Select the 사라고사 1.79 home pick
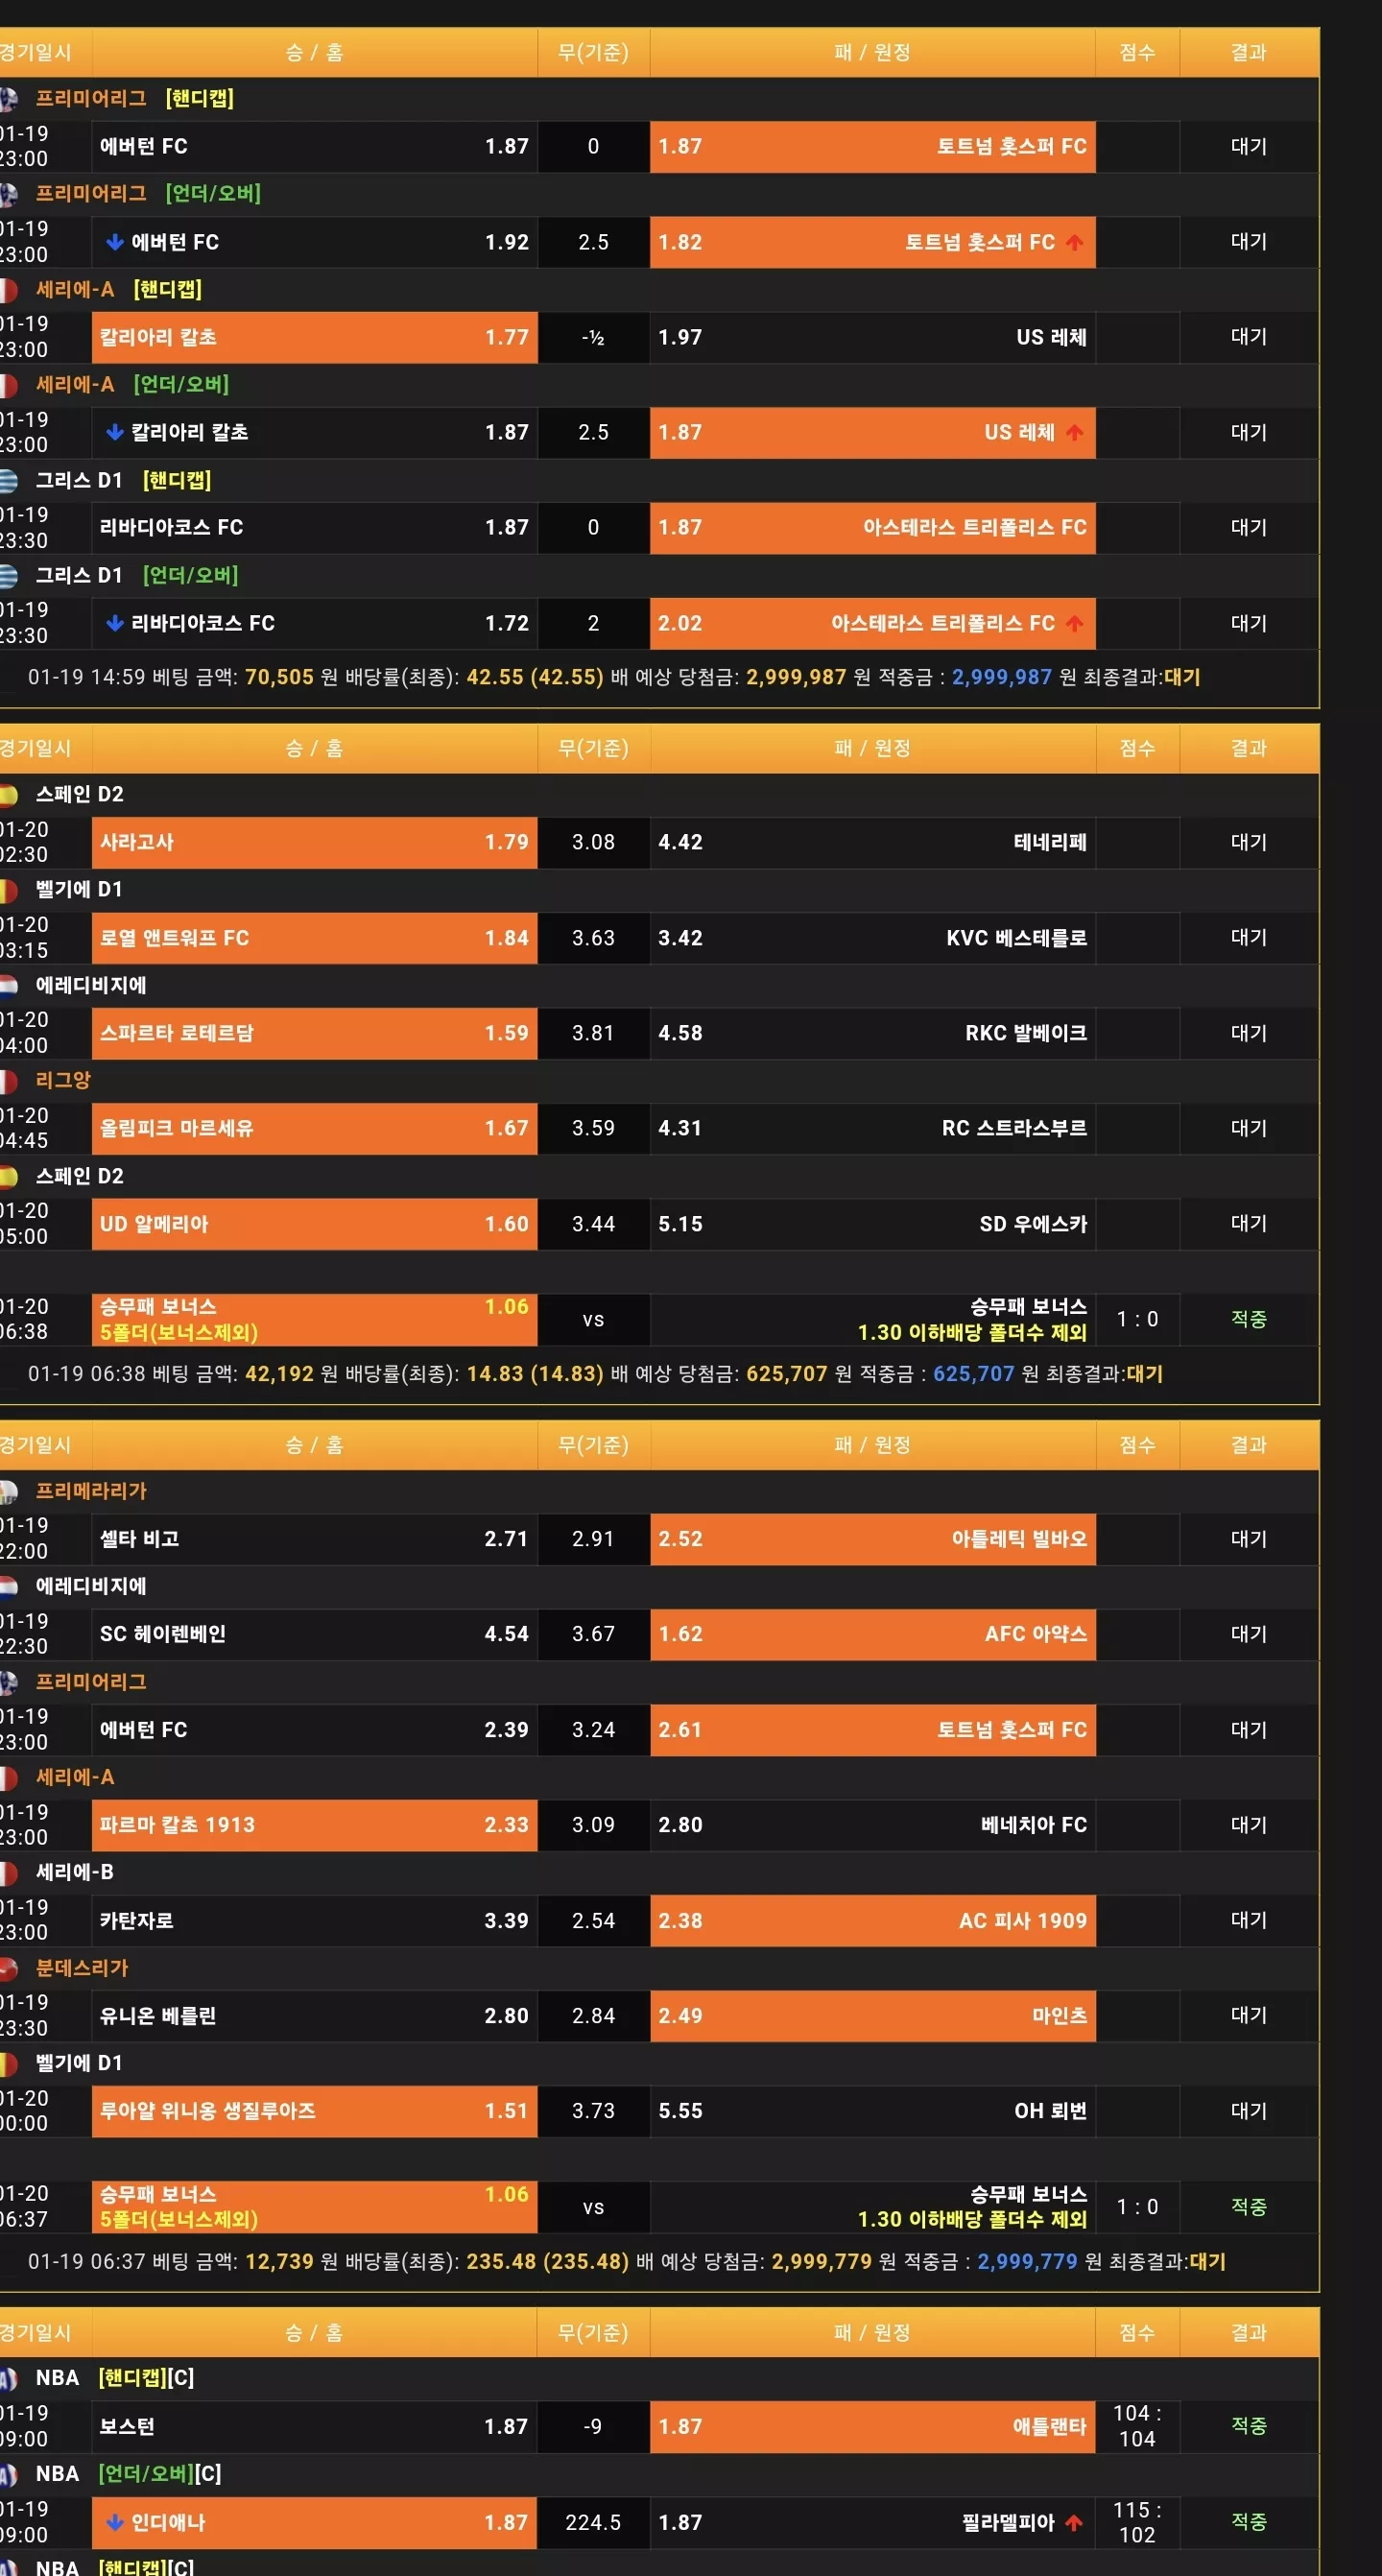1382x2576 pixels. click(314, 842)
